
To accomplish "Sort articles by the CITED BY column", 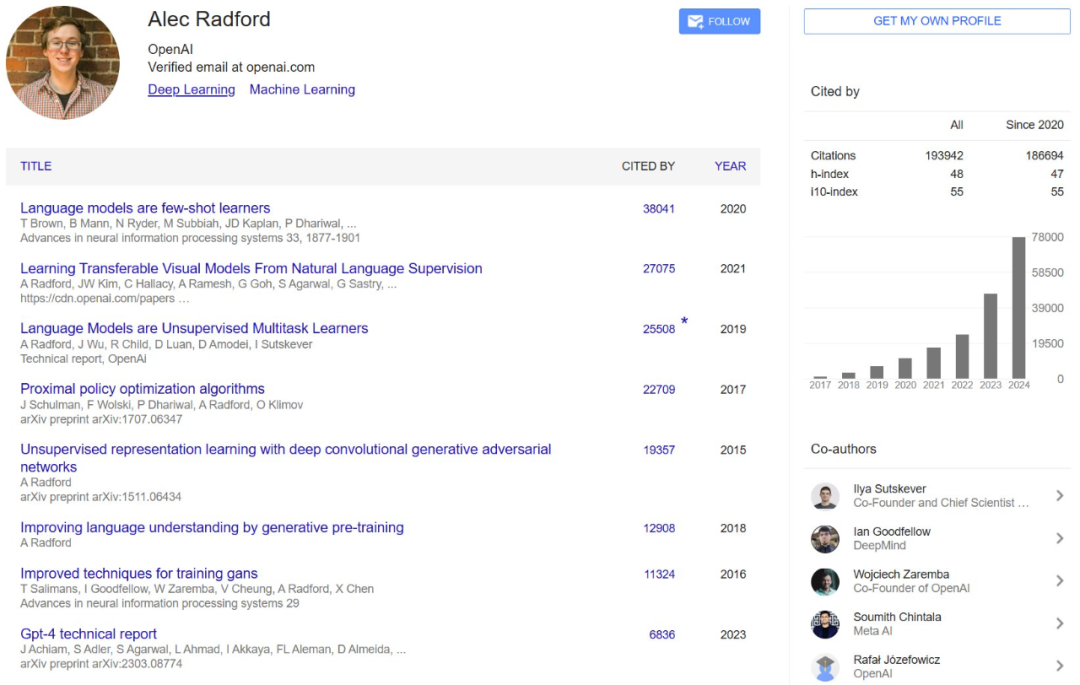I will tap(648, 166).
